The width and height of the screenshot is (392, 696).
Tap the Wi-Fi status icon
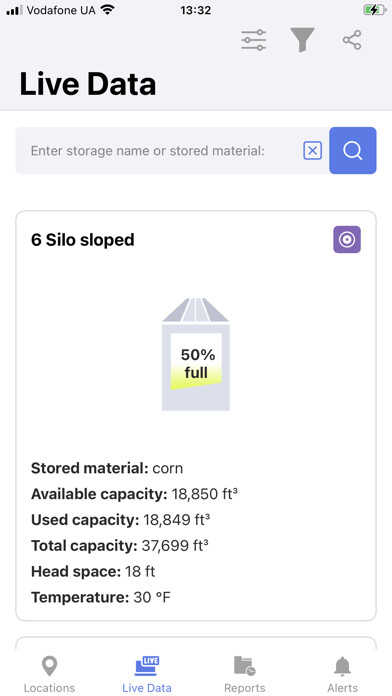[107, 10]
